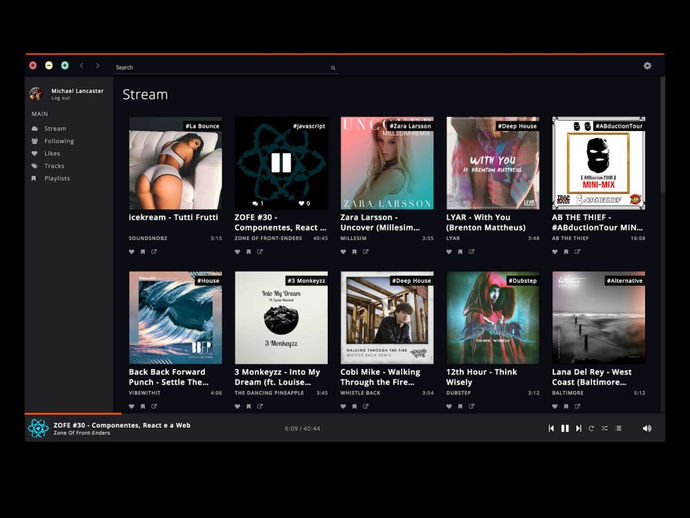The image size is (690, 518).
Task: Add 3 Monkeyzz track to playlist
Action: coord(249,406)
